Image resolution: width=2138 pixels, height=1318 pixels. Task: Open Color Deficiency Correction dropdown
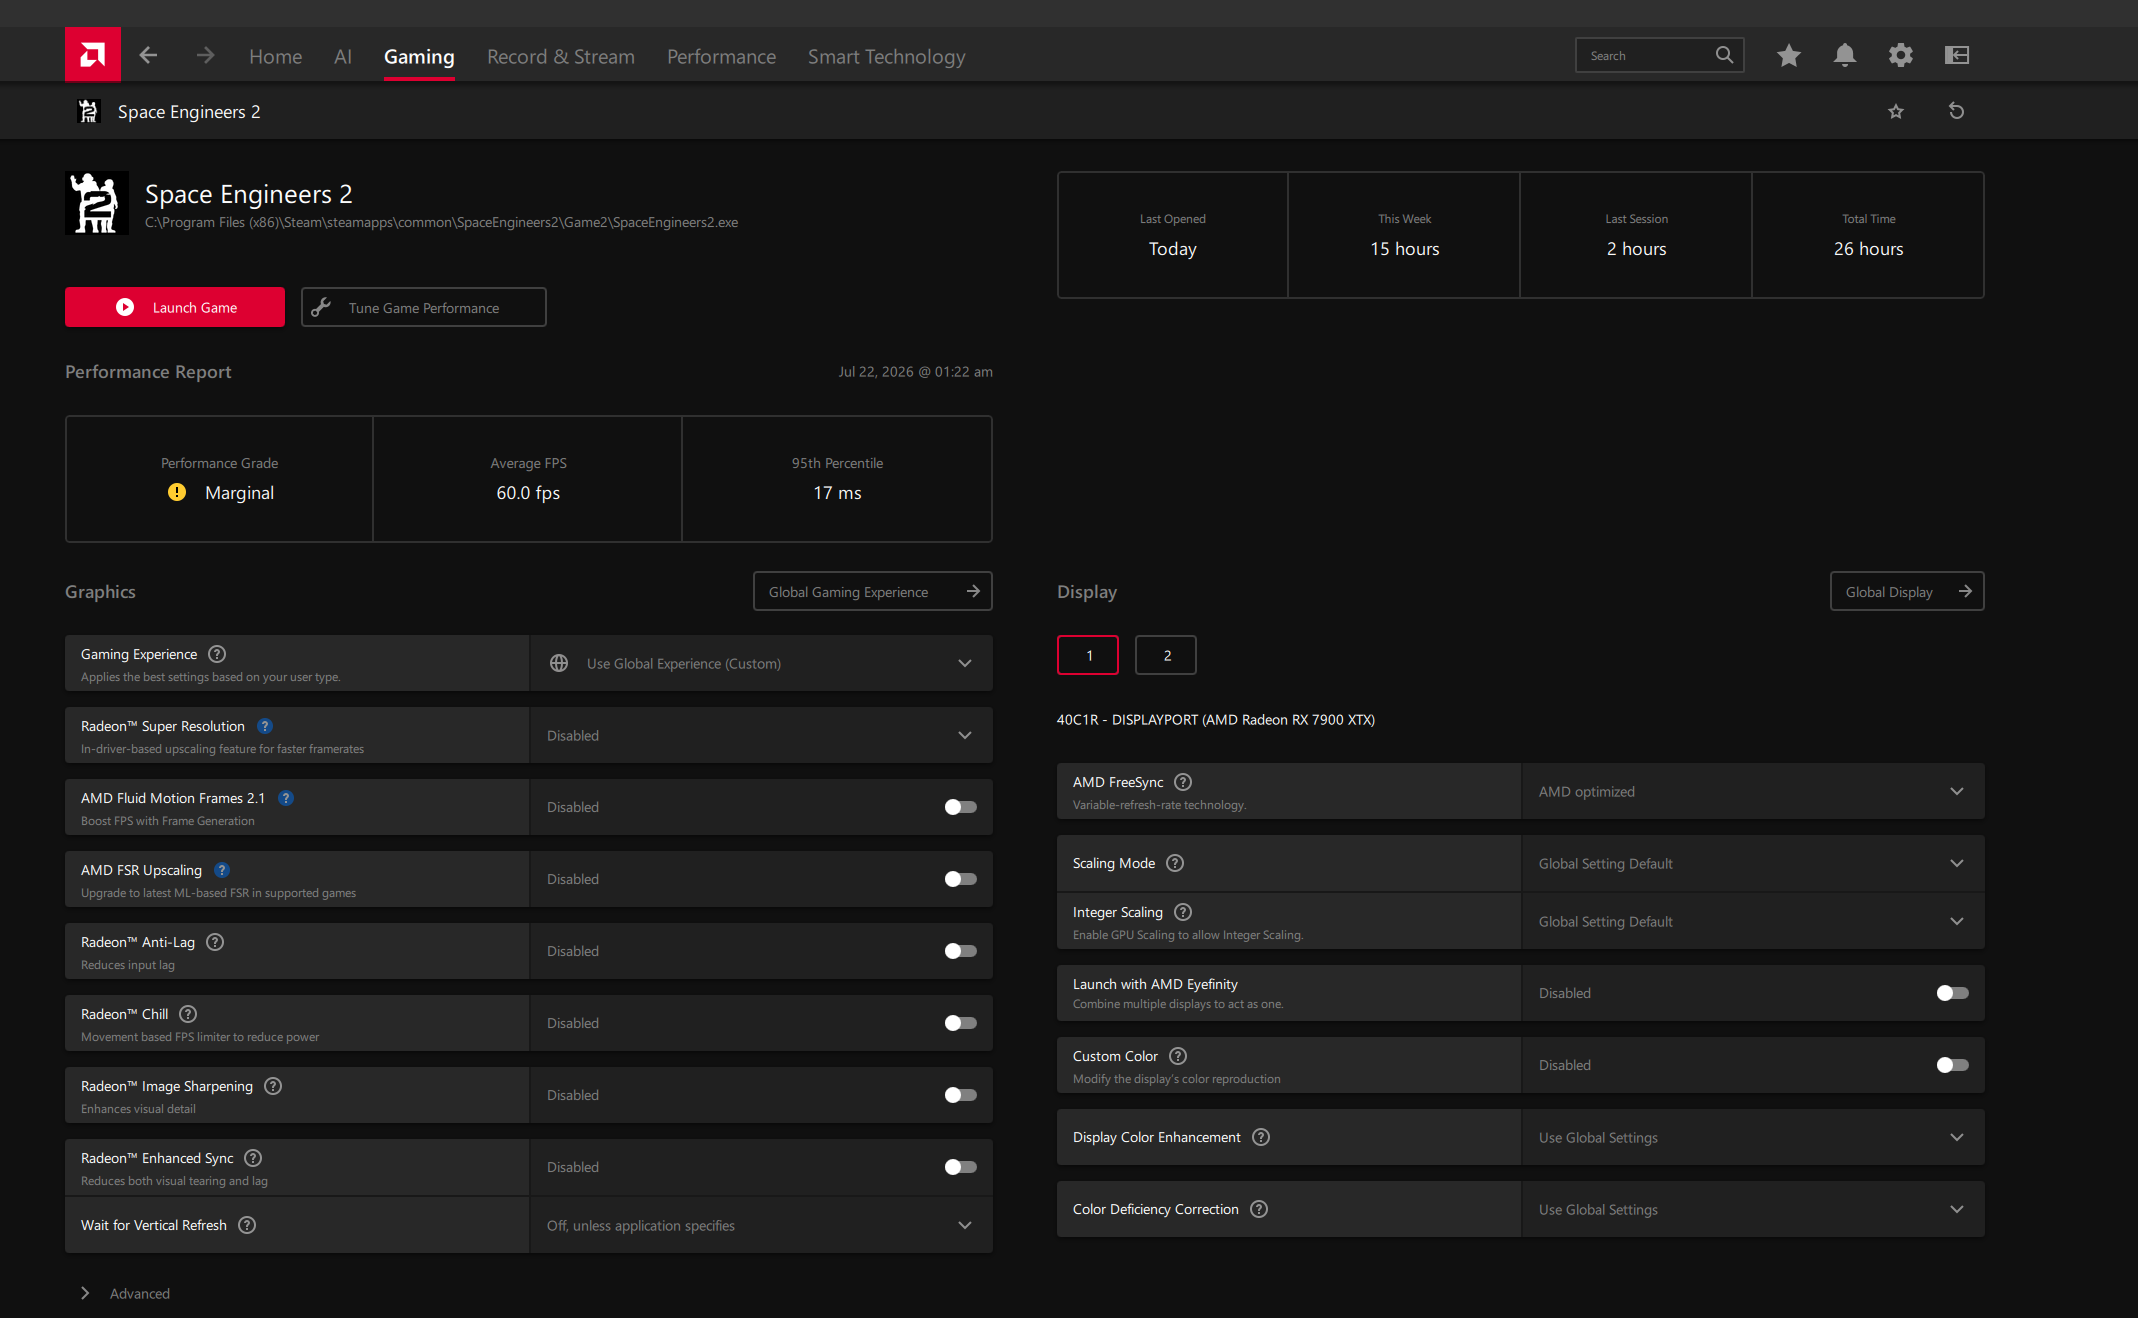(1753, 1209)
